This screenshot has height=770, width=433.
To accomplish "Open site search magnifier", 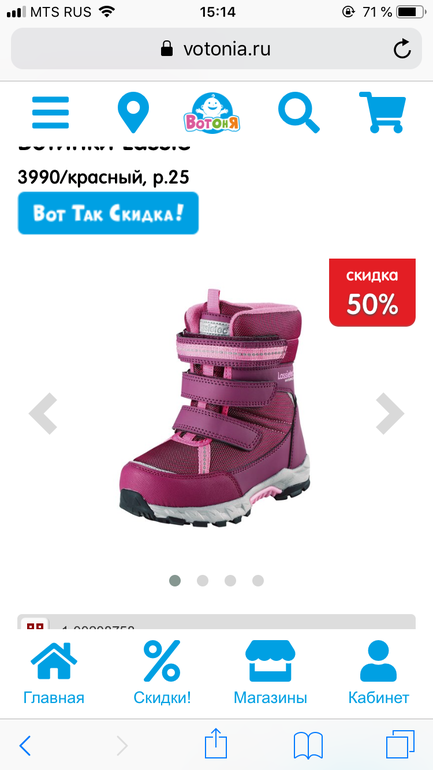I will [x=298, y=112].
